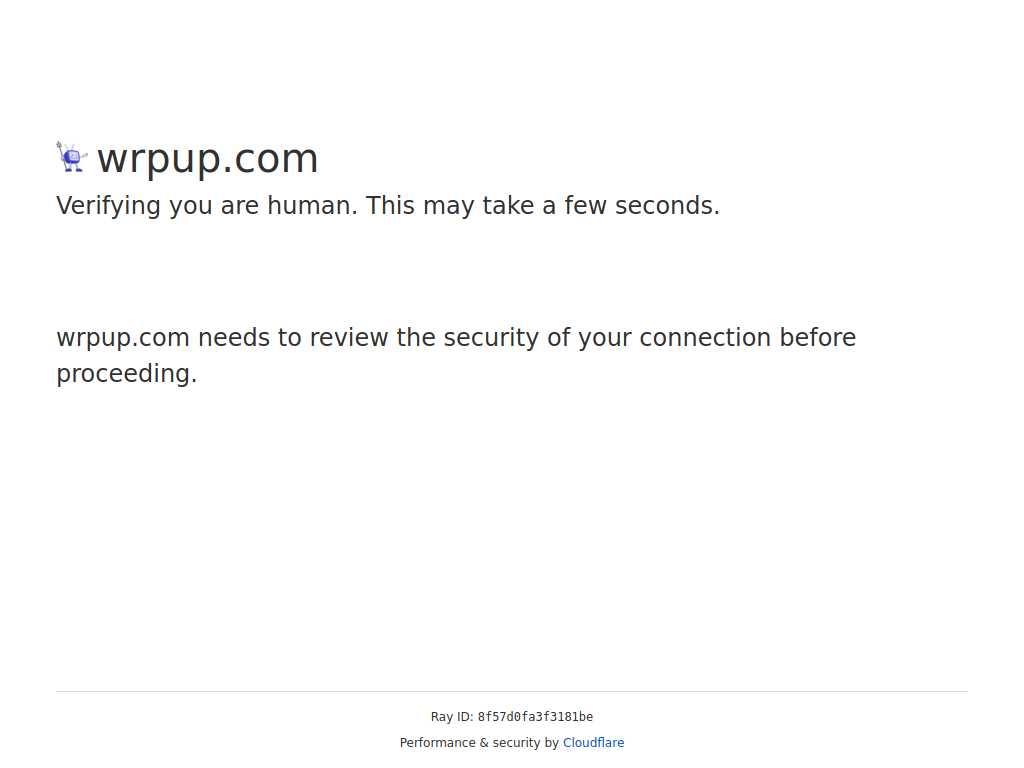Click the Ray ID value 8f57d0fa3f3181be
The height and width of the screenshot is (768, 1024).
535,716
